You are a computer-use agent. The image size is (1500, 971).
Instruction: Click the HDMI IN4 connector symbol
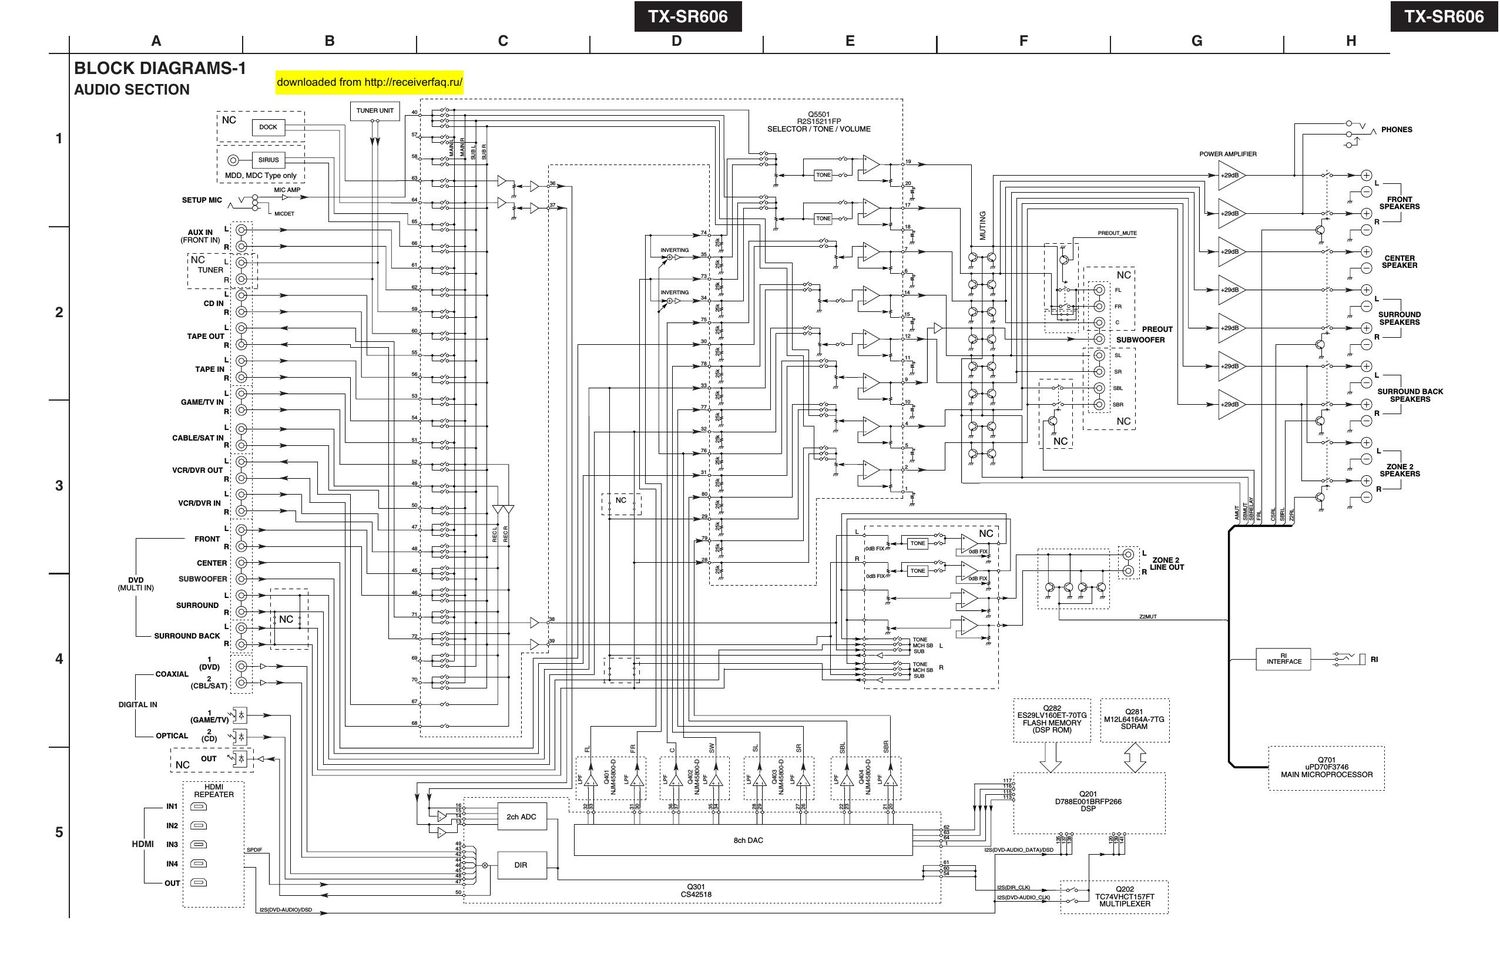click(x=199, y=864)
